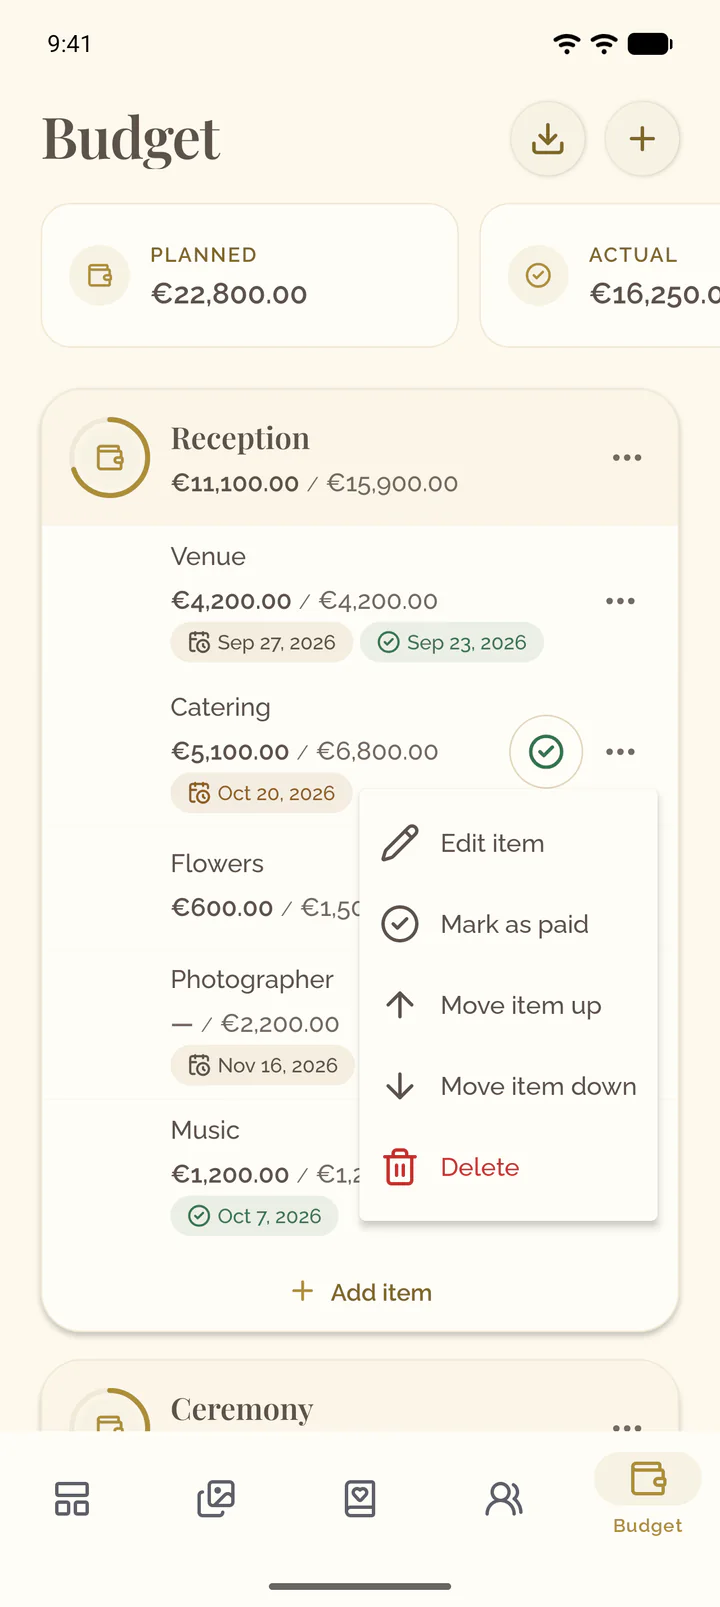Open the Catering item three-dot menu
This screenshot has height=1607, width=720.
[x=620, y=751]
